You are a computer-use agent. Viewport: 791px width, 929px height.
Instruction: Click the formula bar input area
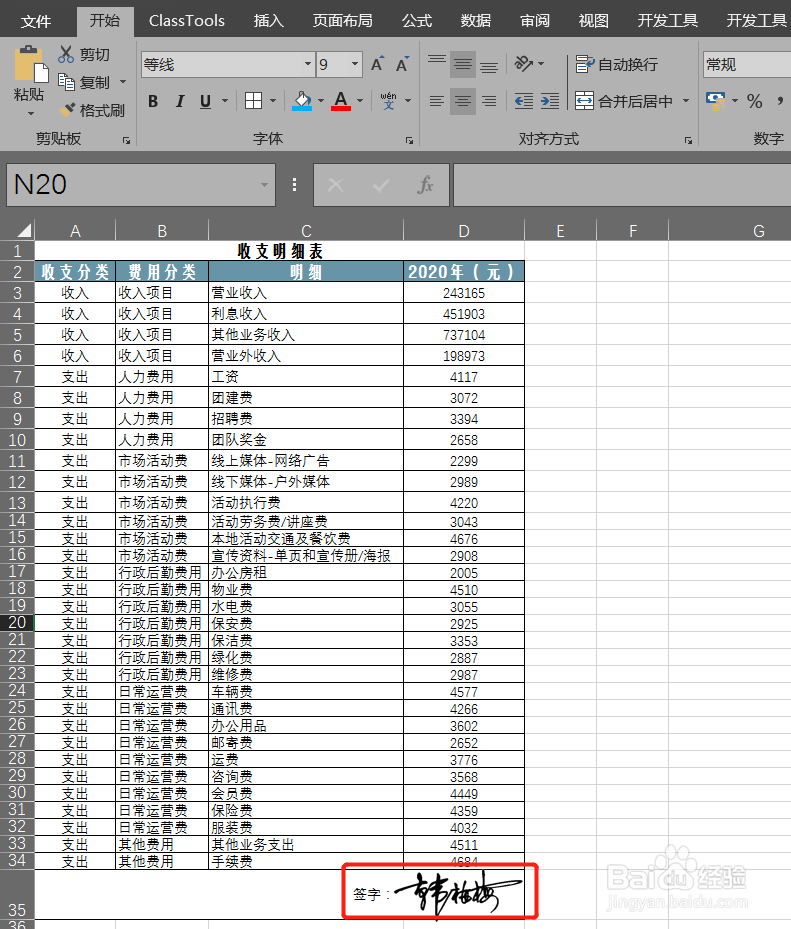click(622, 185)
